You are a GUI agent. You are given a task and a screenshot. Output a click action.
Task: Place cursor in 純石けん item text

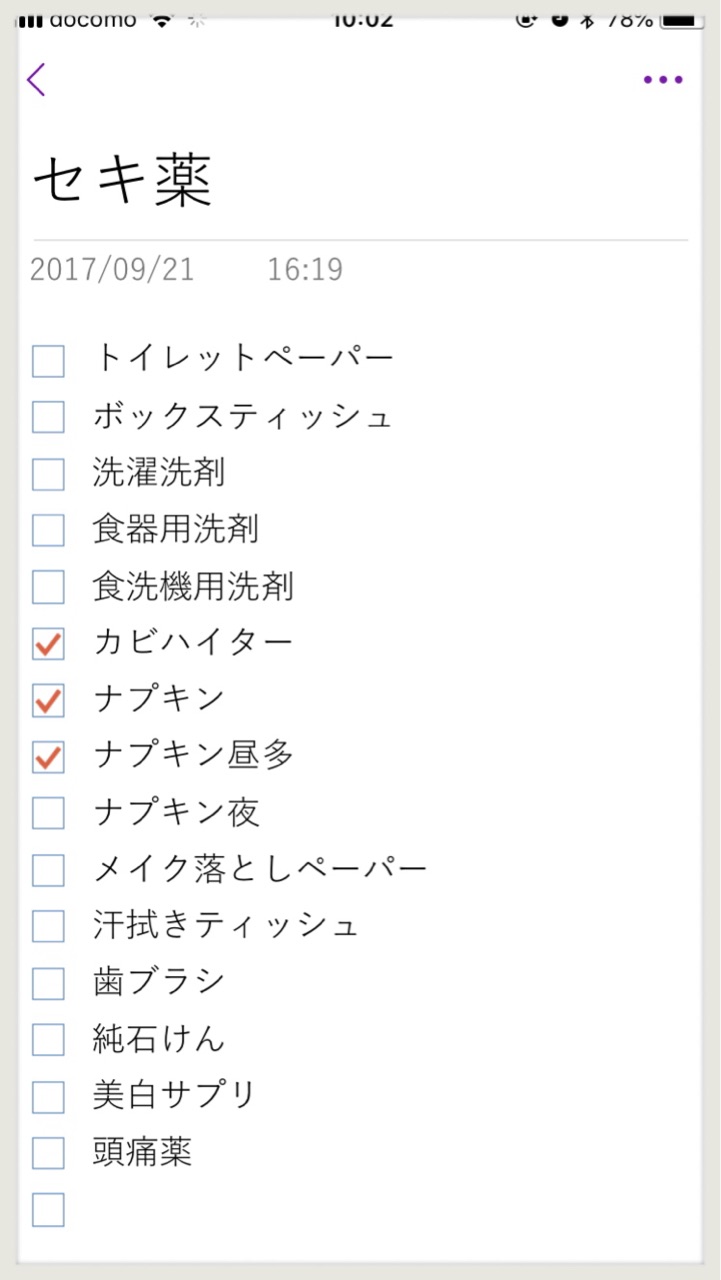(159, 1038)
